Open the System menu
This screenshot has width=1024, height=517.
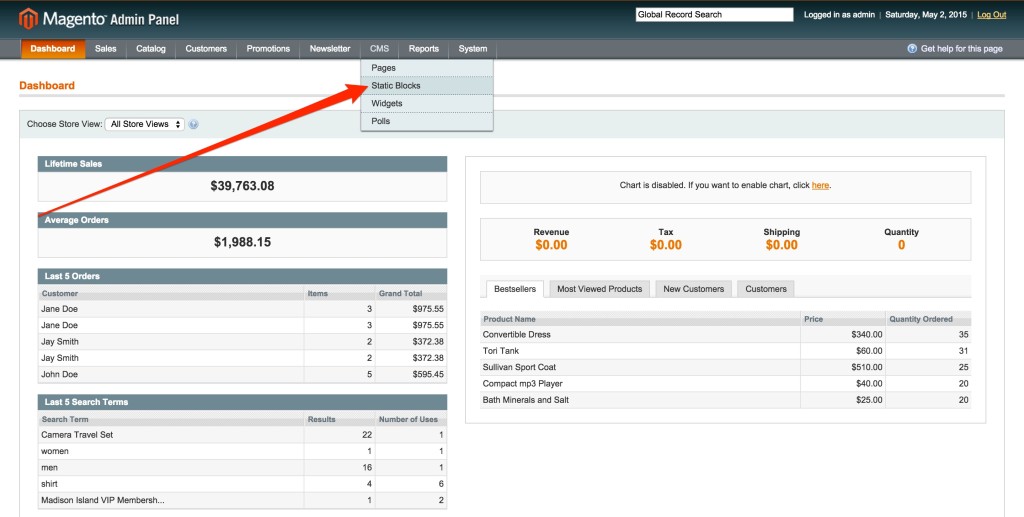pyautogui.click(x=473, y=49)
